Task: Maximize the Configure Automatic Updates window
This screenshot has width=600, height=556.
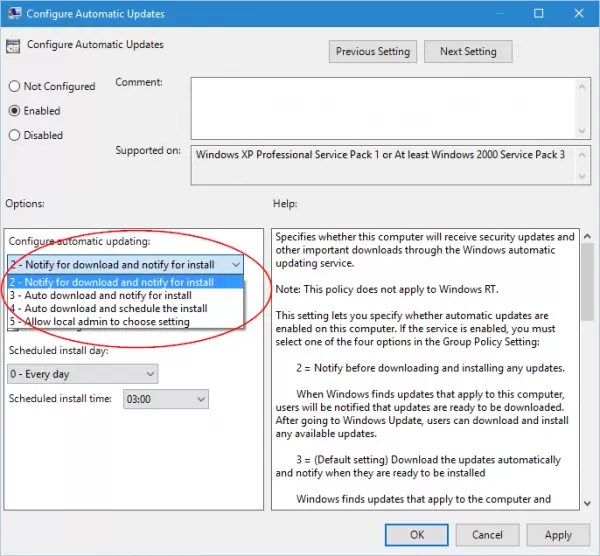Action: click(x=538, y=13)
